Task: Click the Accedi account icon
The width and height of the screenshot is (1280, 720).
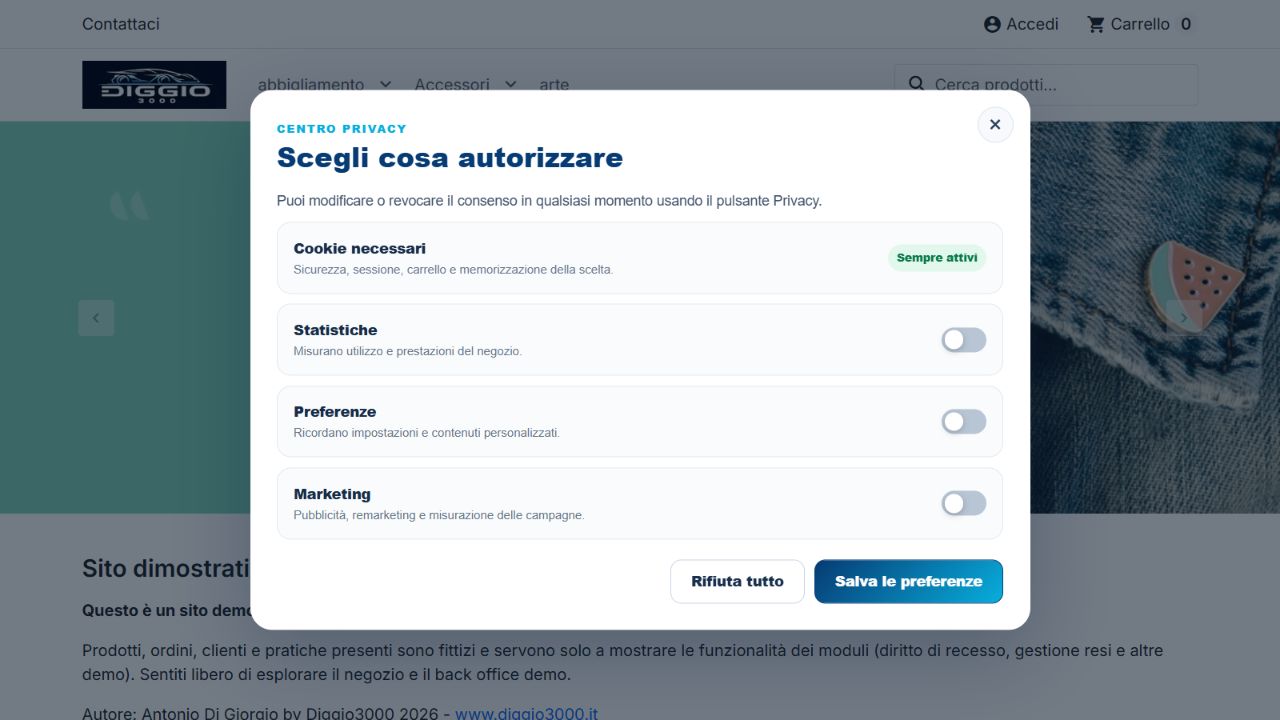Action: pos(992,24)
